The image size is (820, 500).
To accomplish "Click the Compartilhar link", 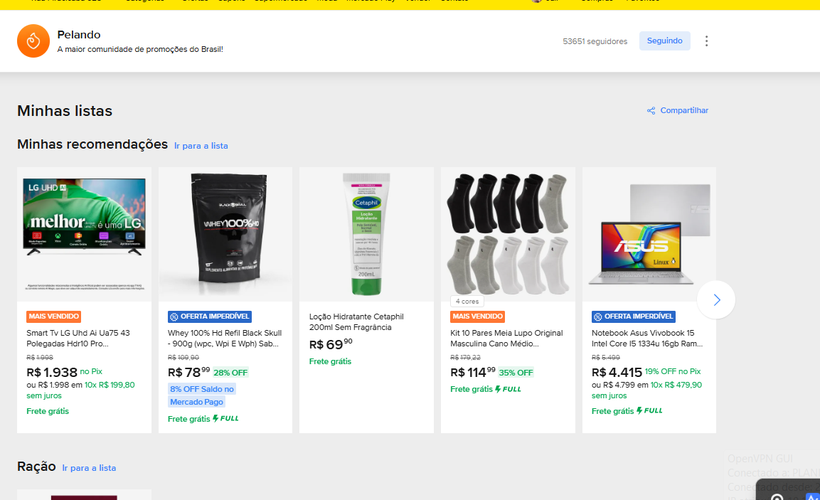I will [684, 110].
